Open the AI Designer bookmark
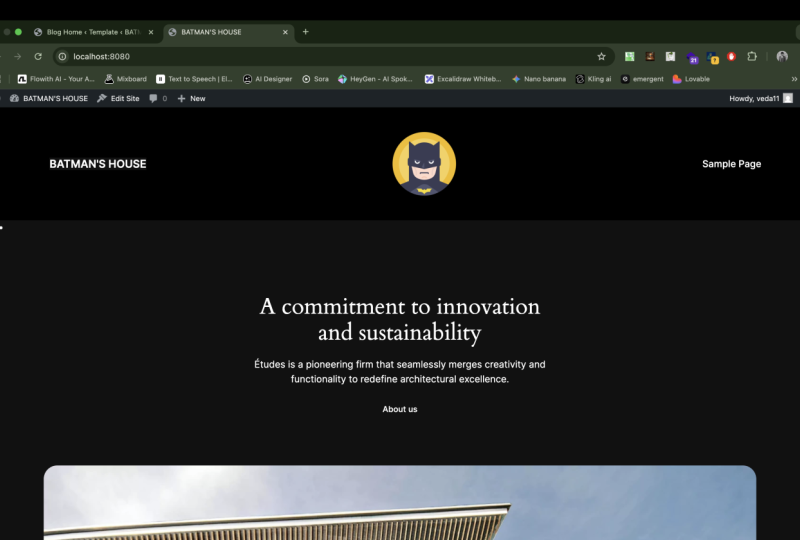 point(268,79)
